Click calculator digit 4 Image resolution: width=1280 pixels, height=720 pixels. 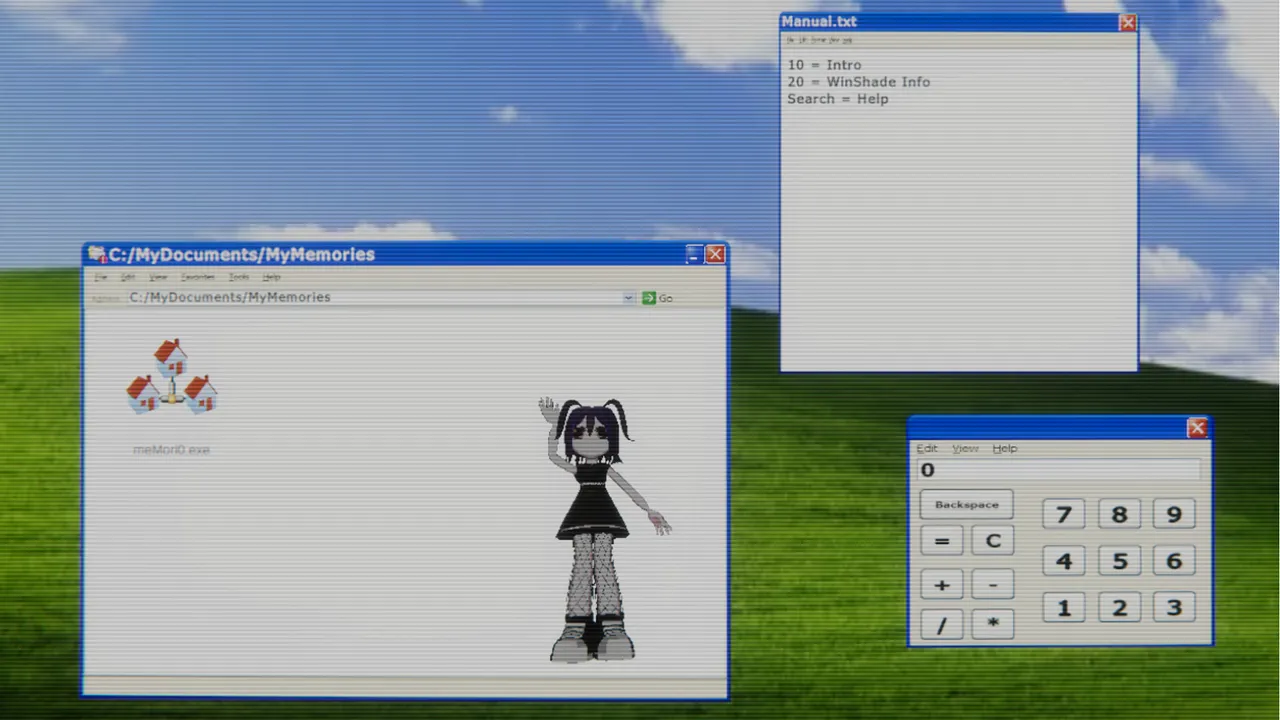(1064, 561)
